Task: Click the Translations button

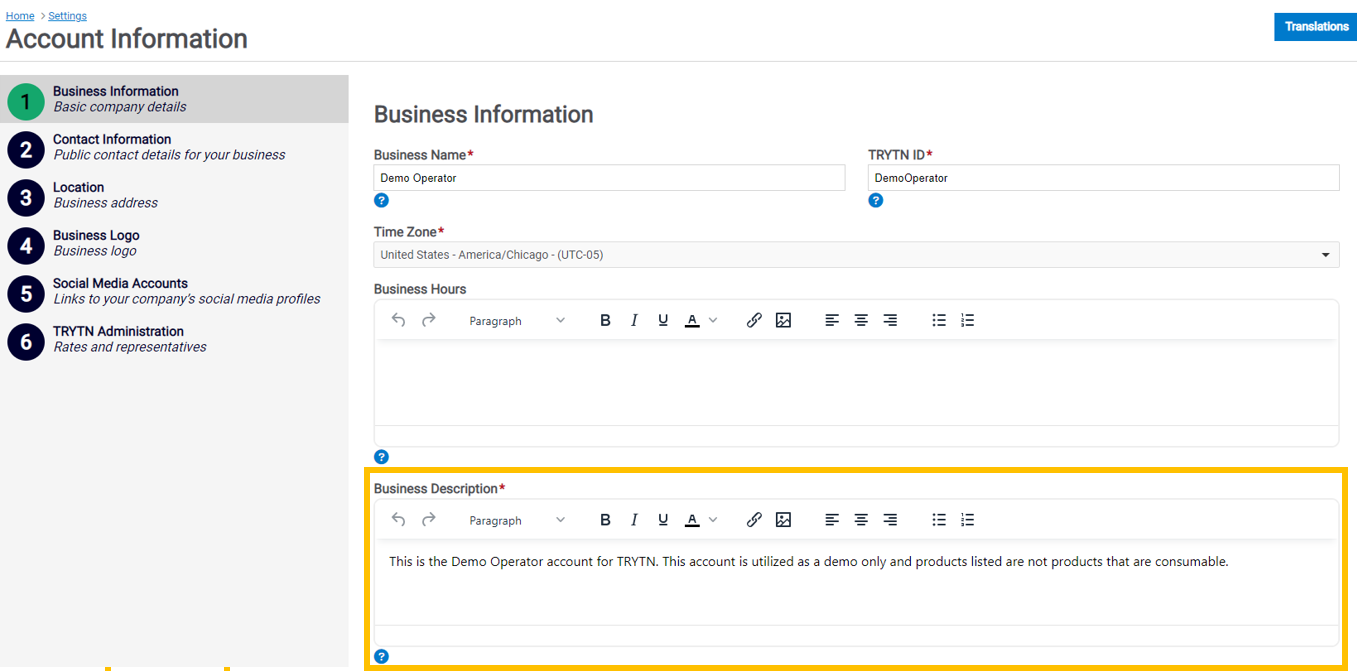Action: pos(1316,27)
